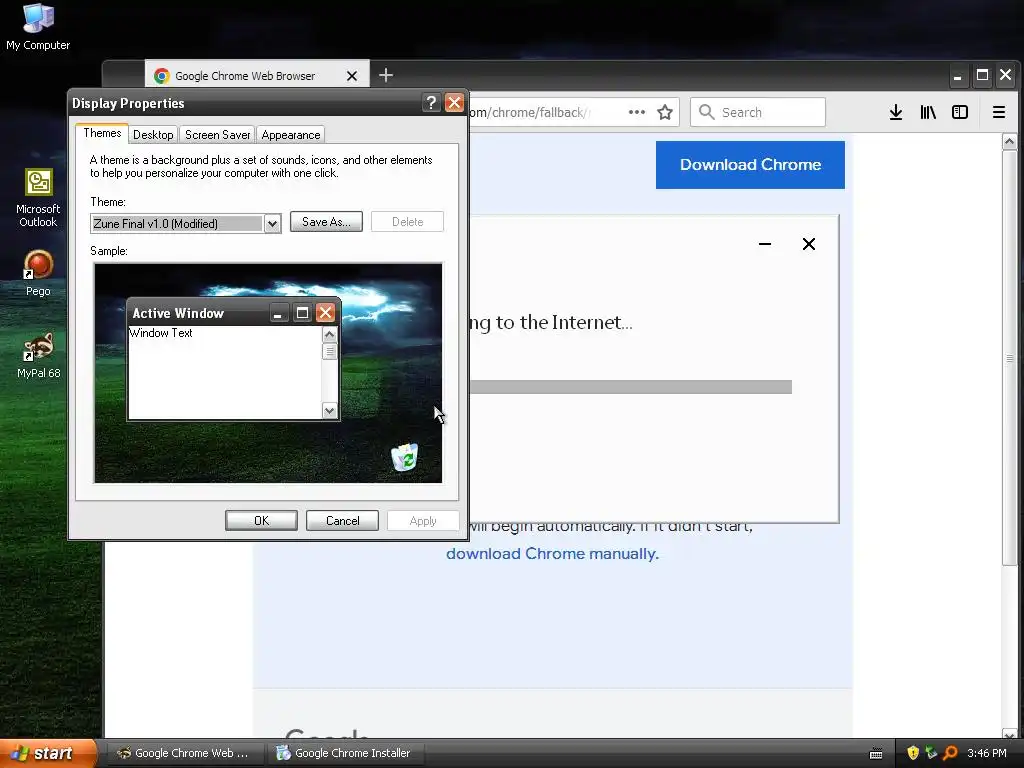
Task: Open the browser library icon
Action: coord(928,112)
